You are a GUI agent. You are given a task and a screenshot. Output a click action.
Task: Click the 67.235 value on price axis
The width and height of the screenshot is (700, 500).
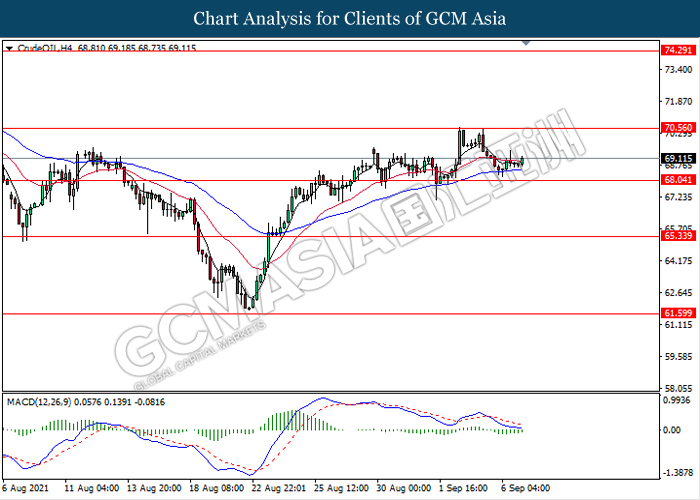(x=679, y=197)
